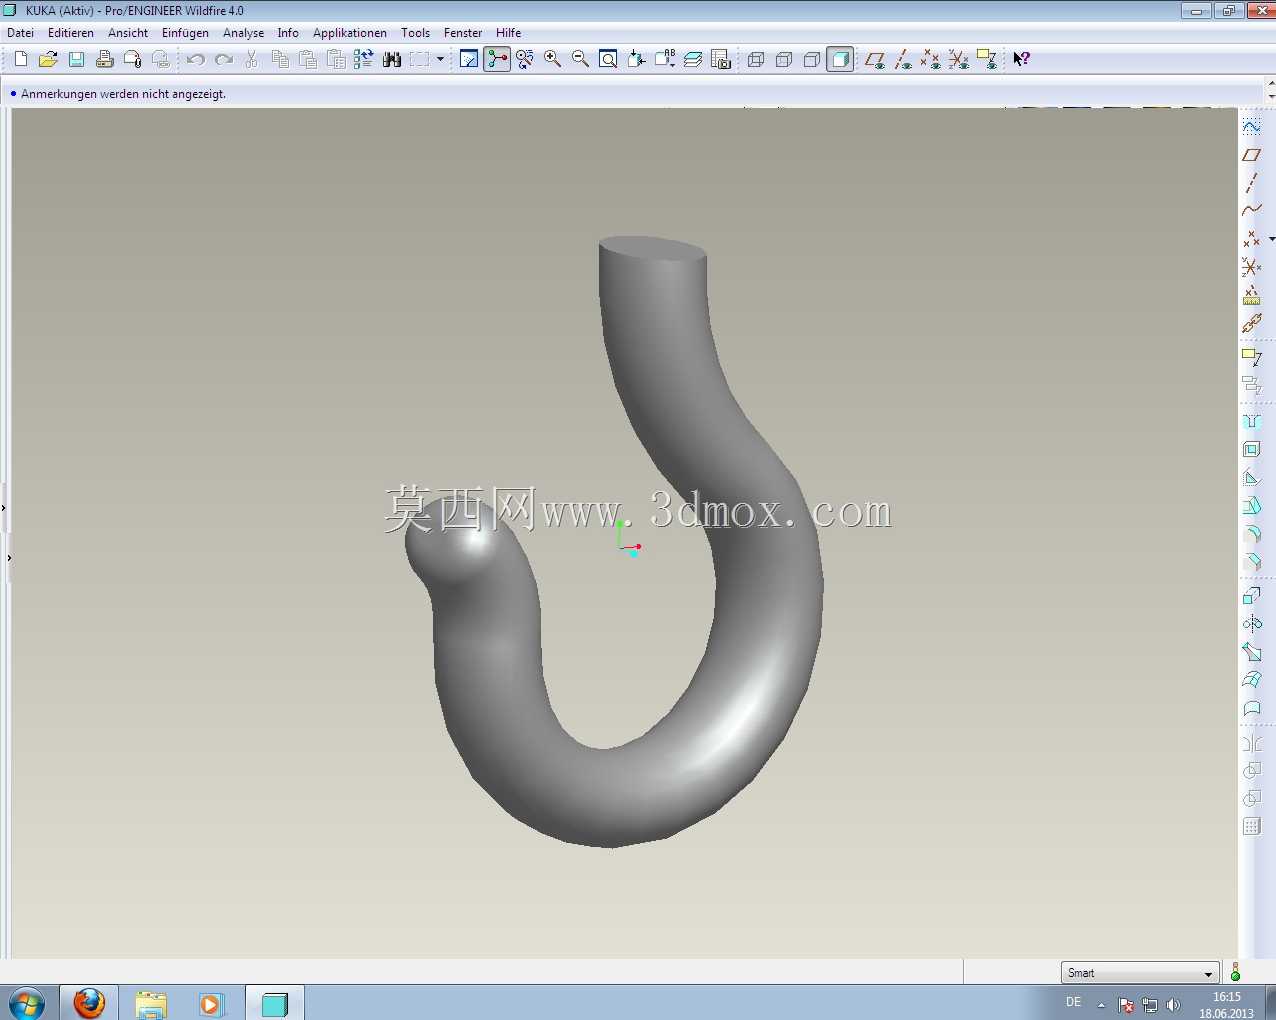Open the Analyse menu
Viewport: 1276px width, 1020px height.
(243, 33)
